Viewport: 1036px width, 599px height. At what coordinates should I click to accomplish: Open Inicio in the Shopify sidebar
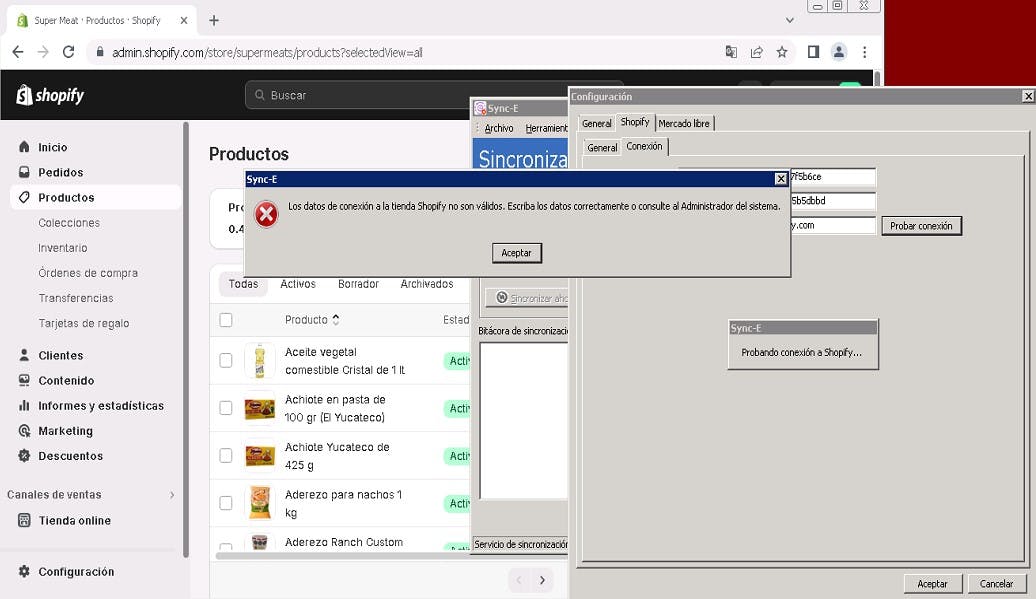[x=52, y=147]
